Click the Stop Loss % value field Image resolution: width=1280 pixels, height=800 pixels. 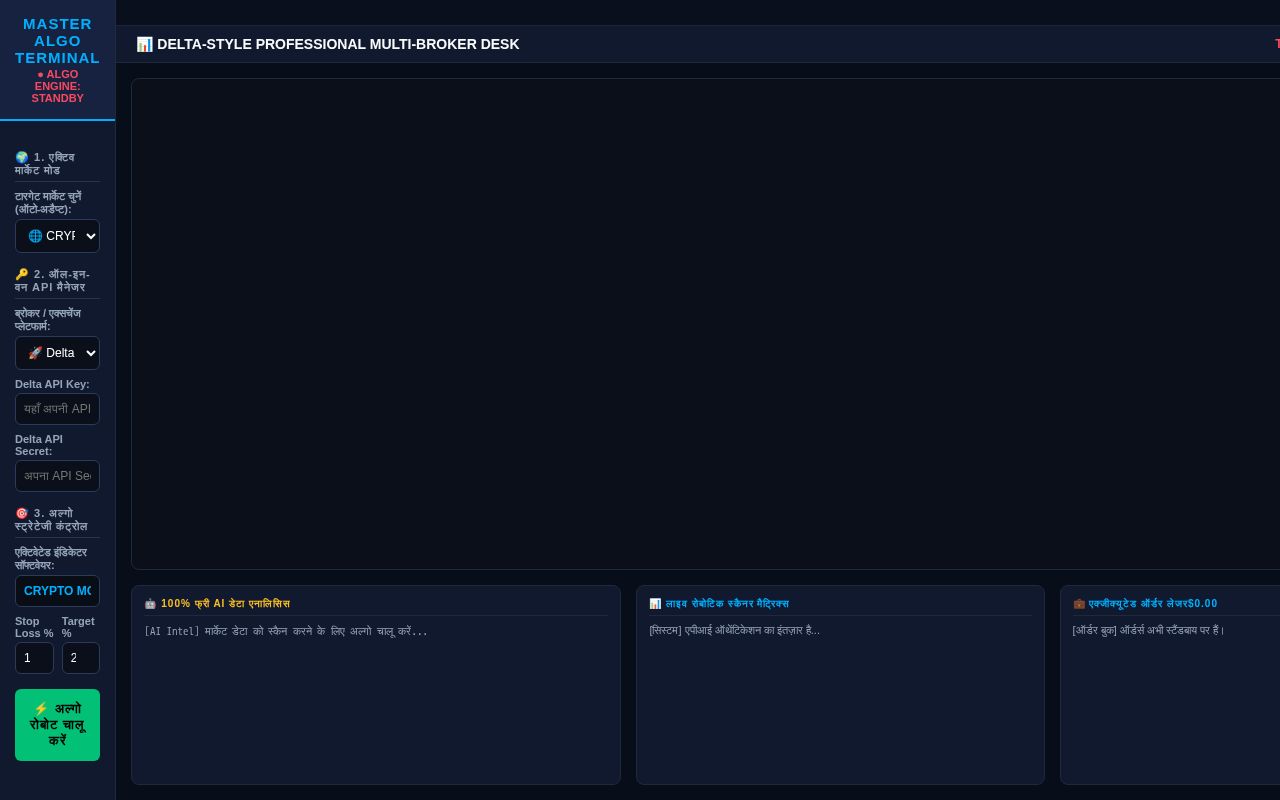(34, 658)
